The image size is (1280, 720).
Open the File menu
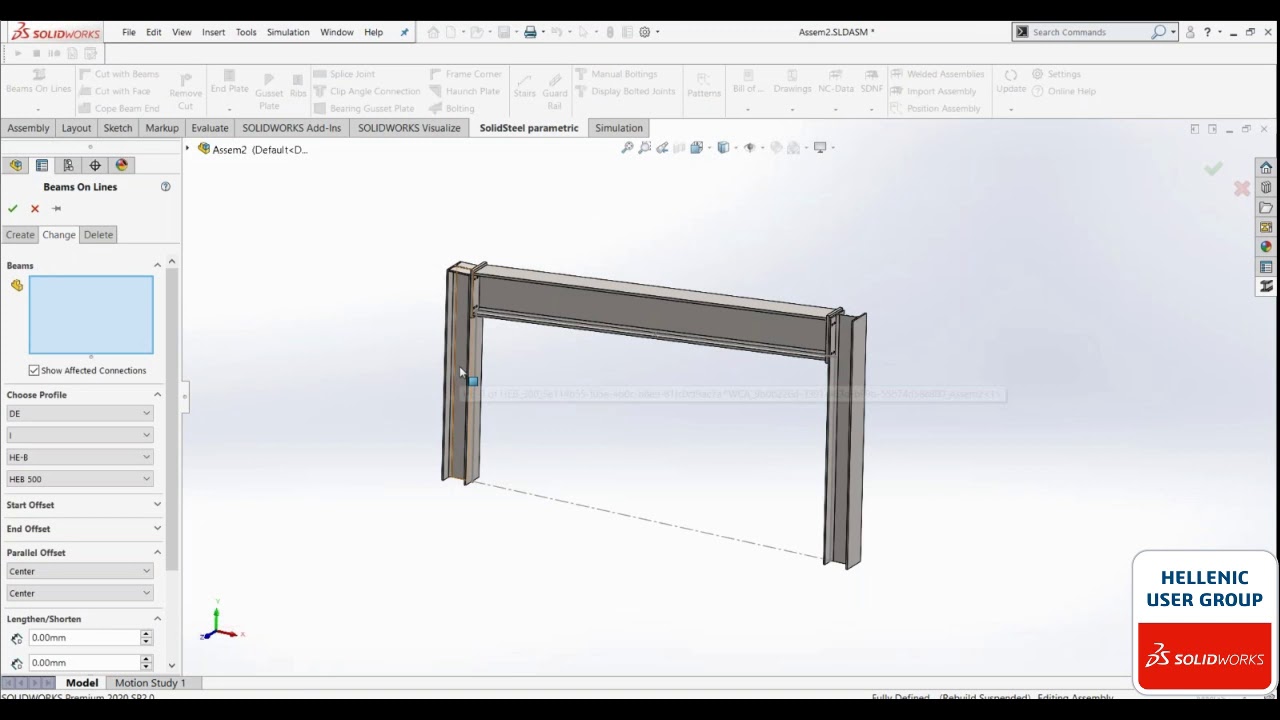click(129, 32)
